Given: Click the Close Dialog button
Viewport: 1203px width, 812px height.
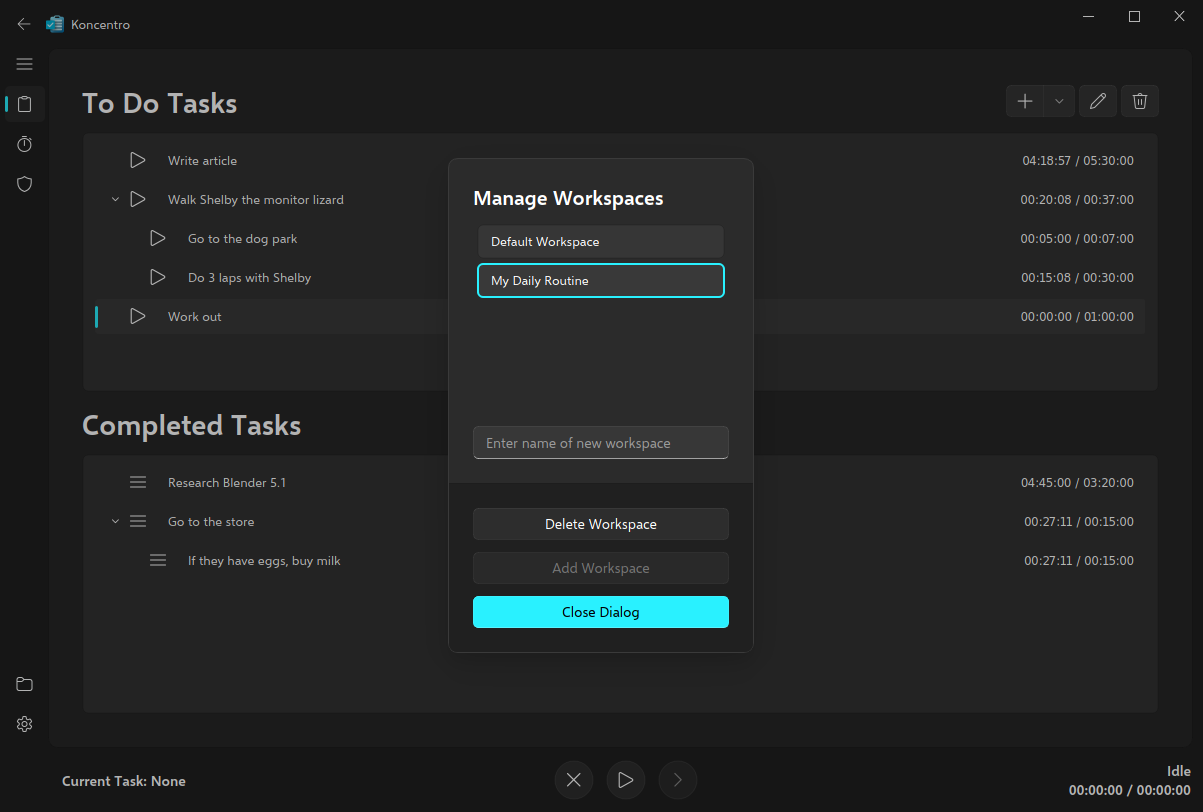Looking at the screenshot, I should tap(600, 612).
